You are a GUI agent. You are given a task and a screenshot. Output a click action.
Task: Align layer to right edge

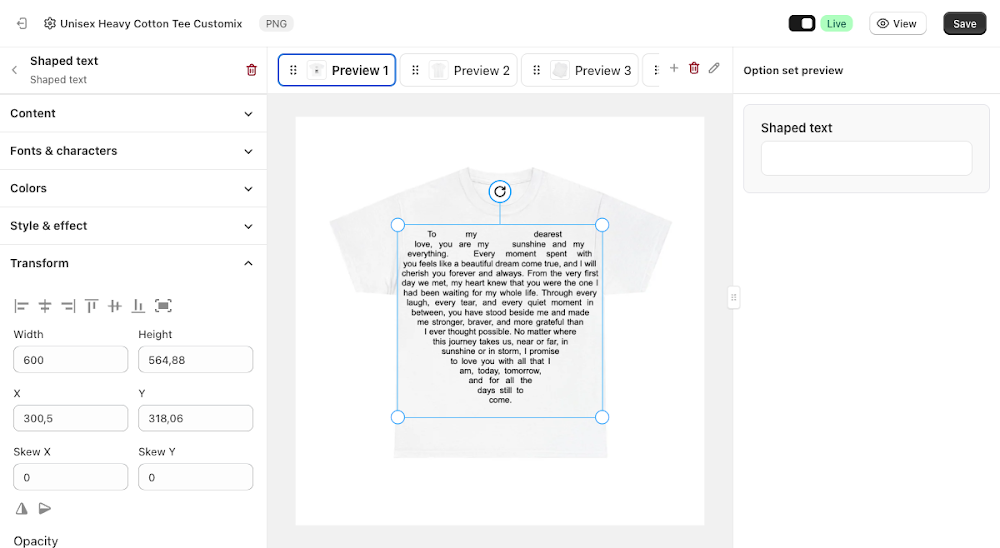tap(68, 306)
